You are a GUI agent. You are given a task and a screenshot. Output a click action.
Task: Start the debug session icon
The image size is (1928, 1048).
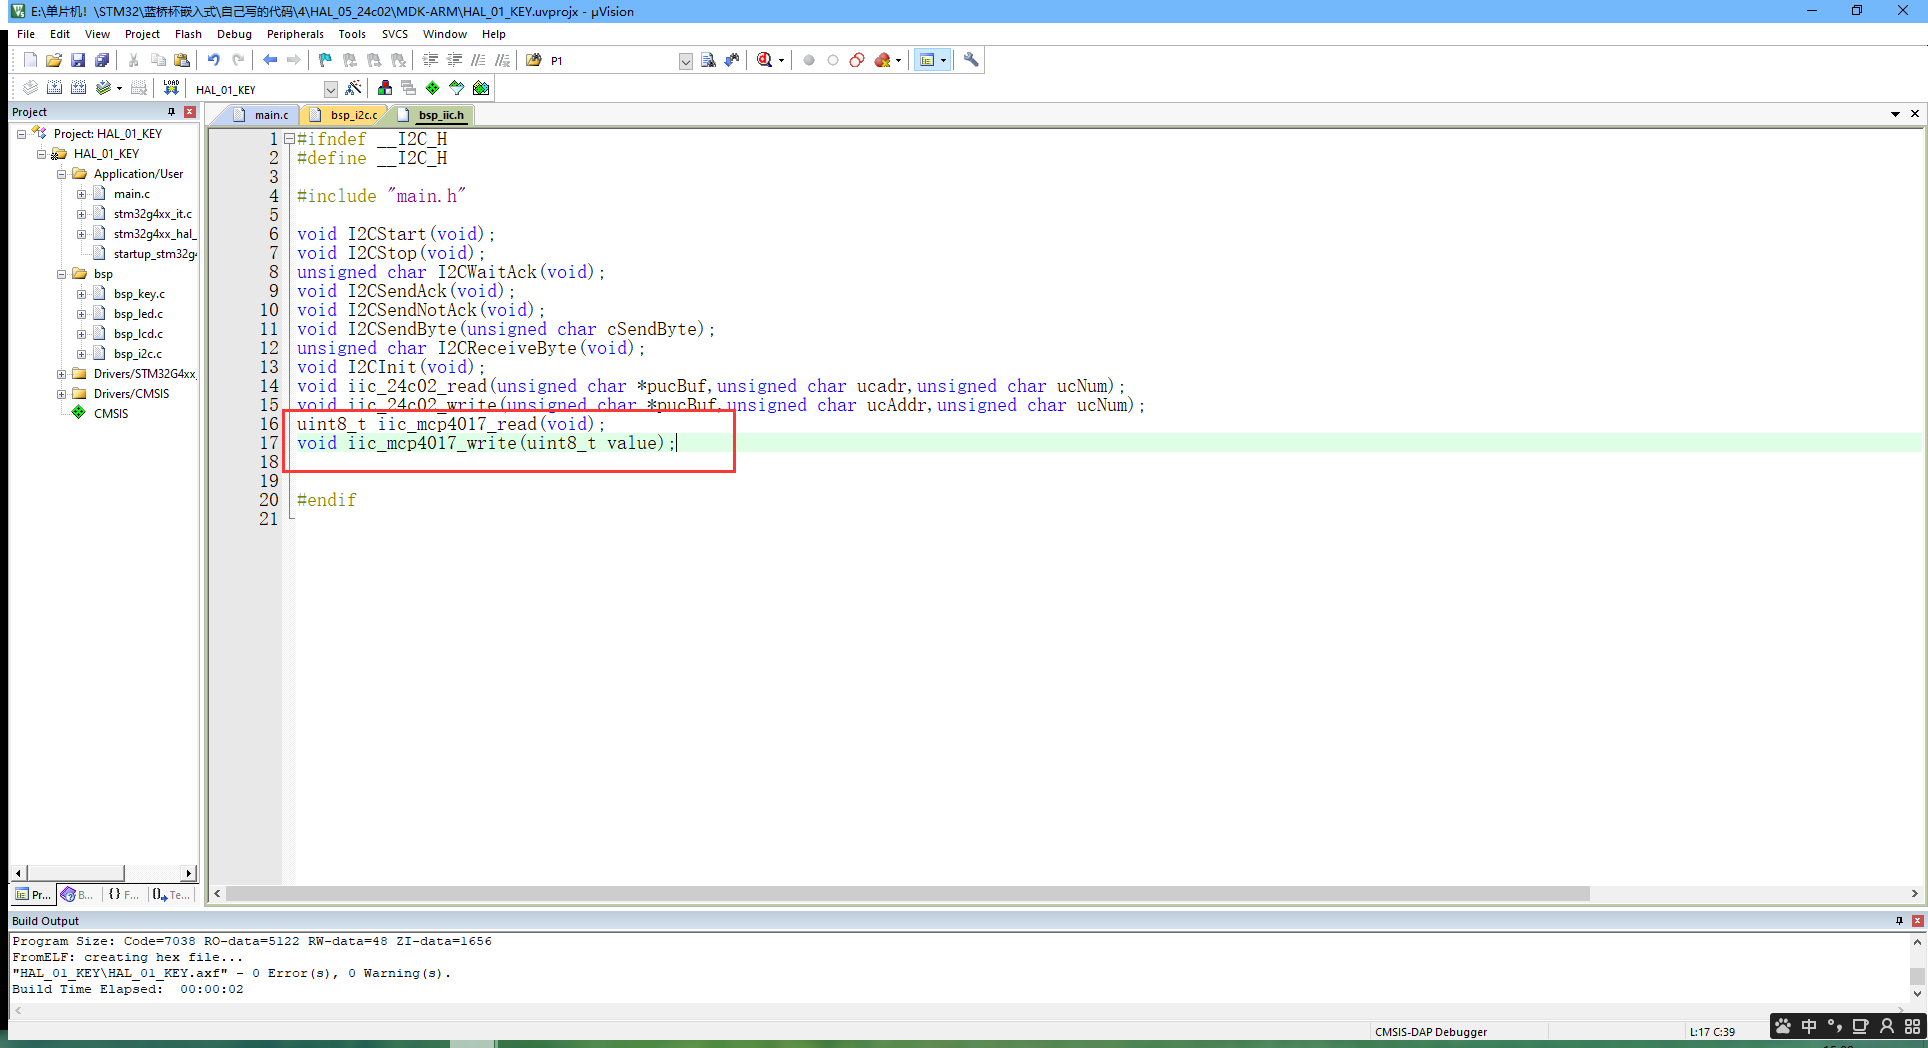click(x=765, y=60)
